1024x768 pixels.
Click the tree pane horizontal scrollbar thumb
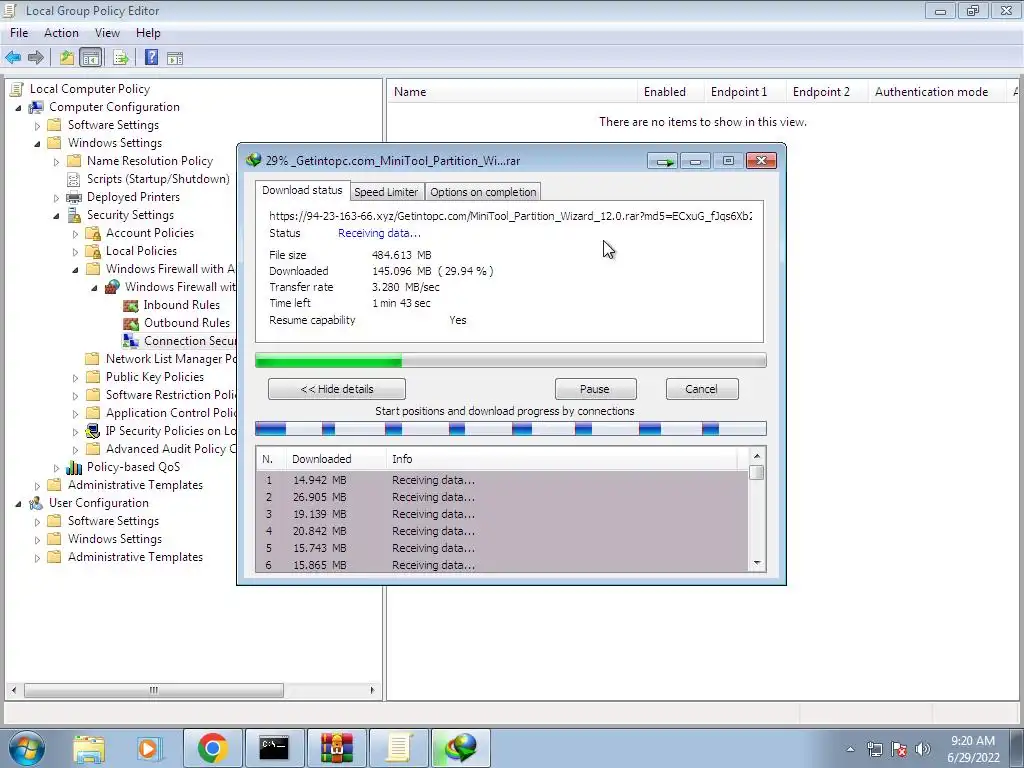154,690
